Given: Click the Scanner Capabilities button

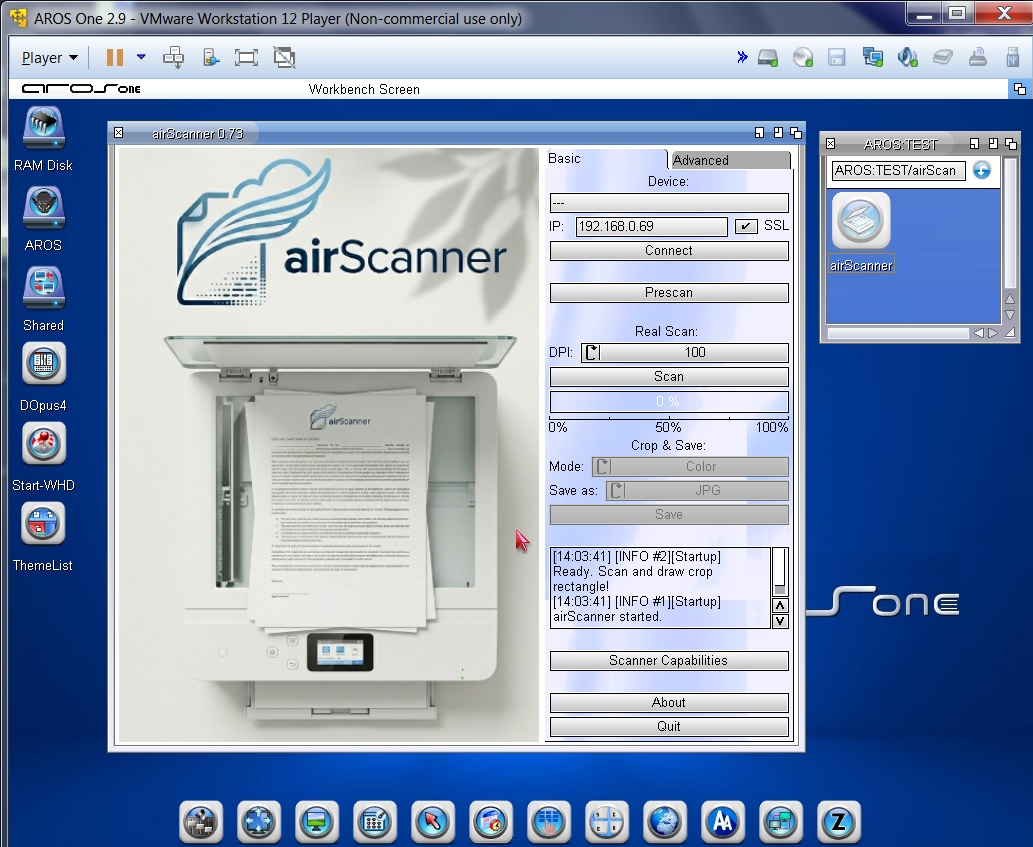Looking at the screenshot, I should coord(669,661).
